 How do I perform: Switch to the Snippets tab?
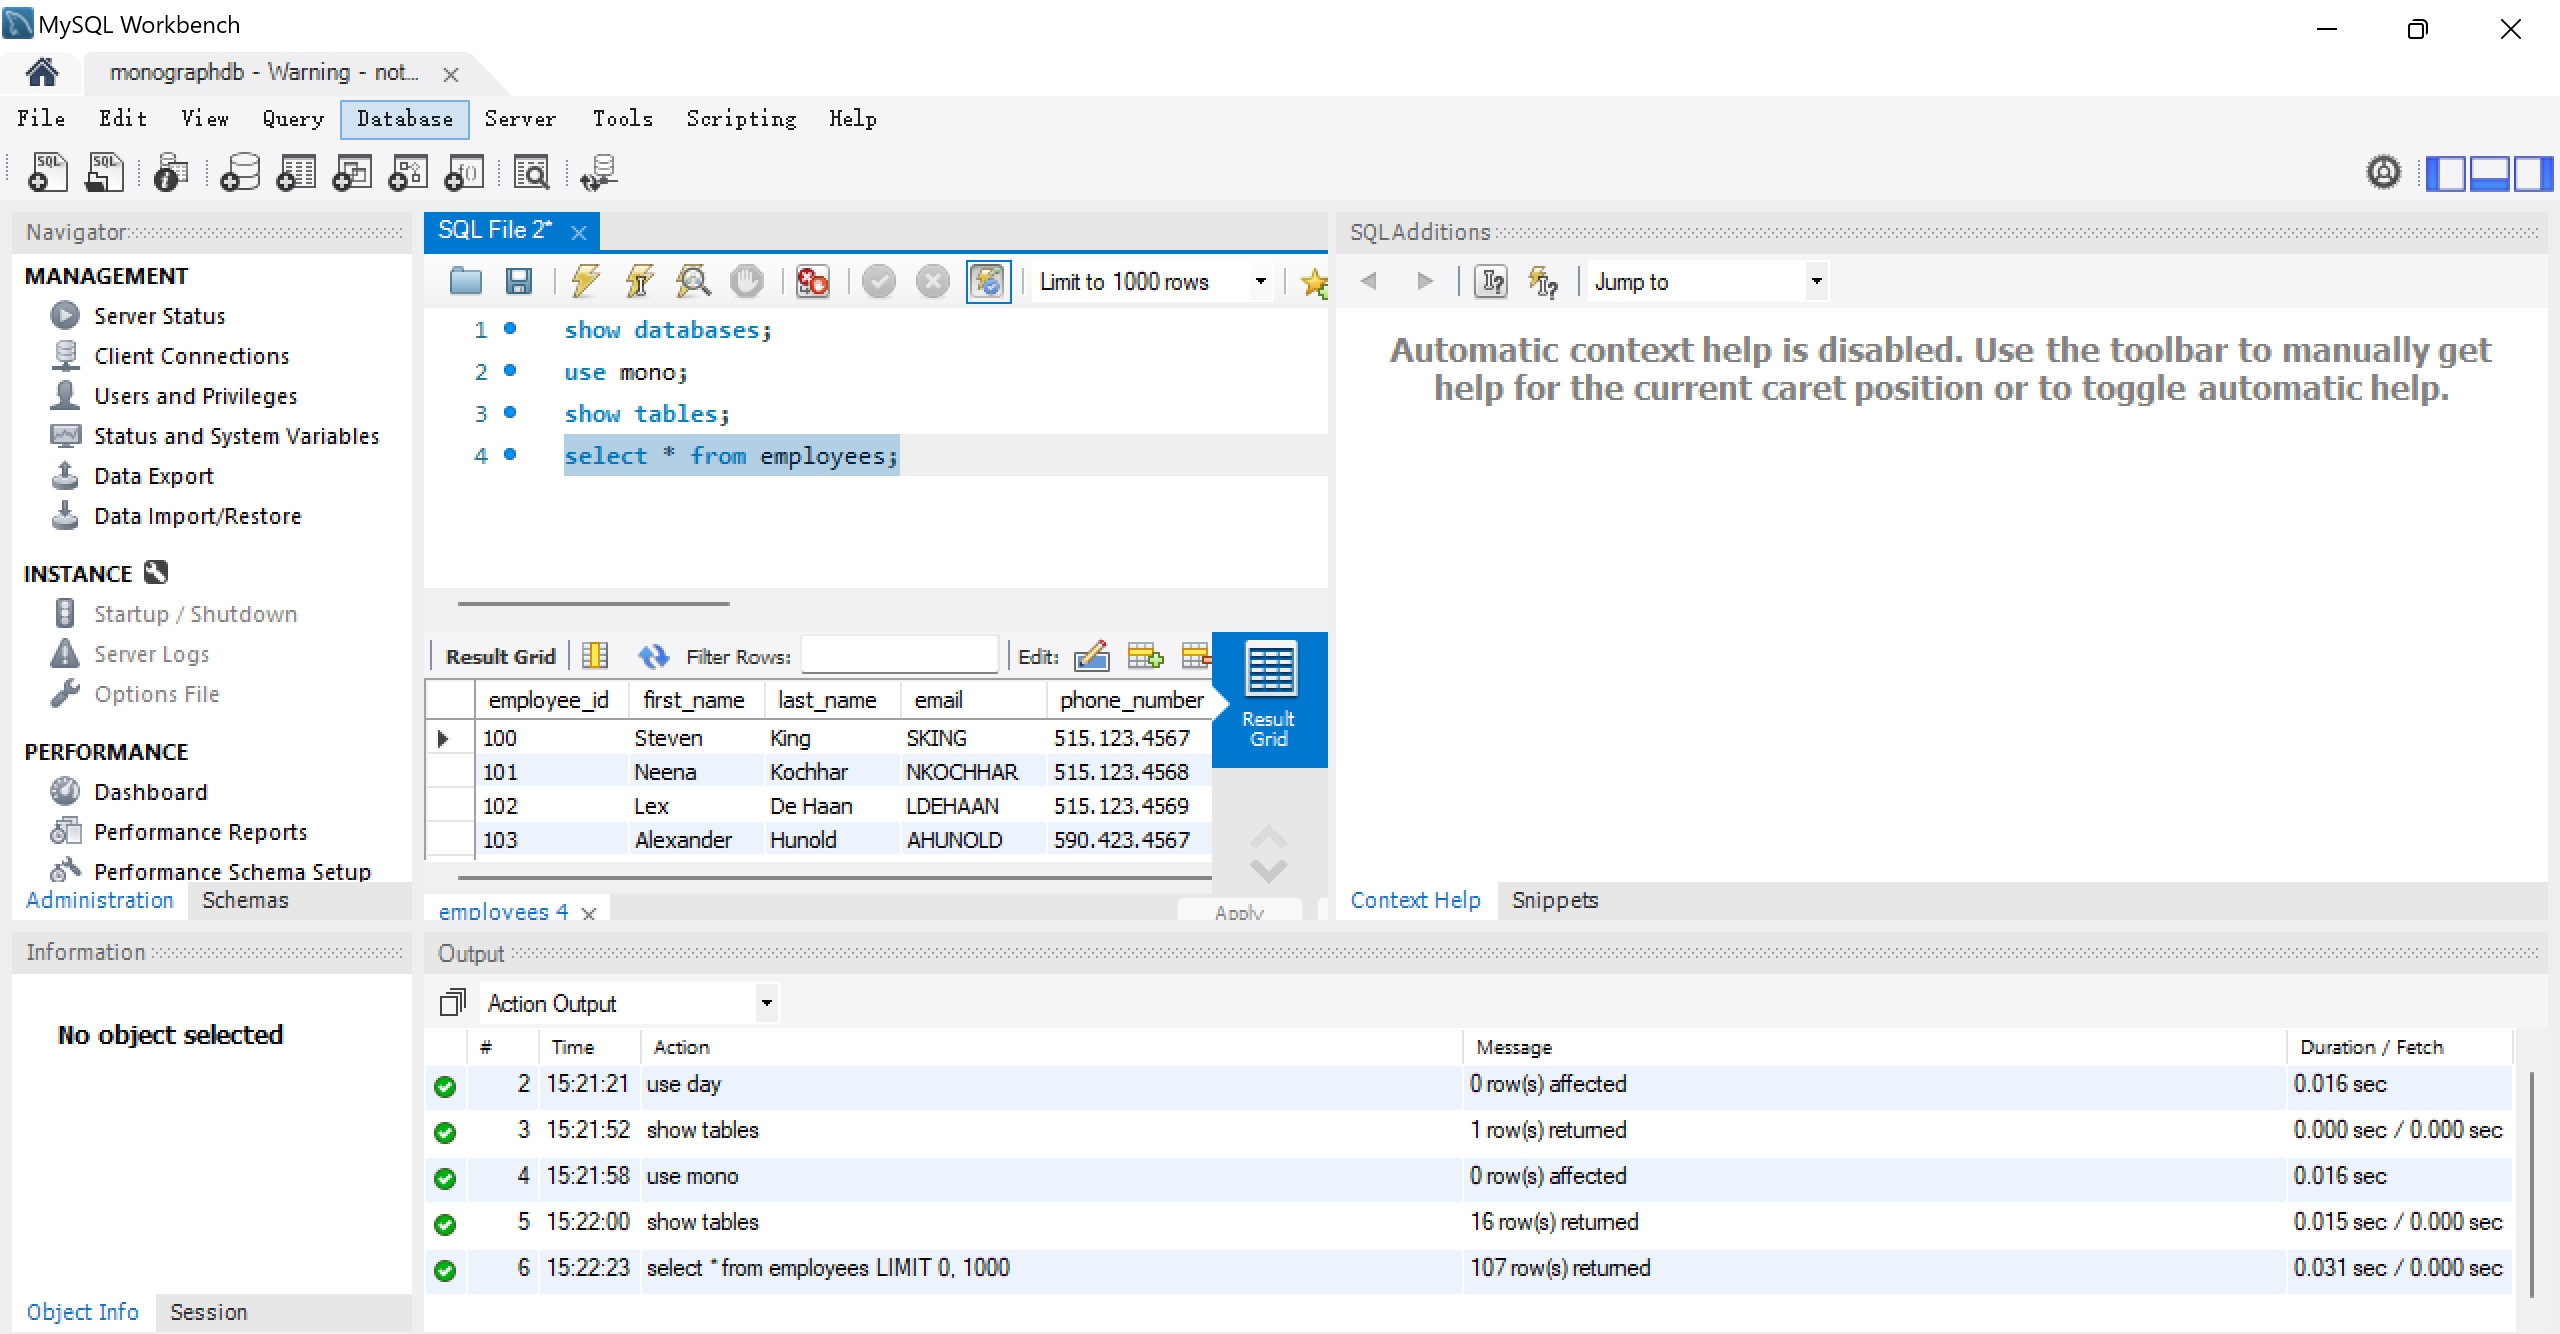tap(1555, 900)
